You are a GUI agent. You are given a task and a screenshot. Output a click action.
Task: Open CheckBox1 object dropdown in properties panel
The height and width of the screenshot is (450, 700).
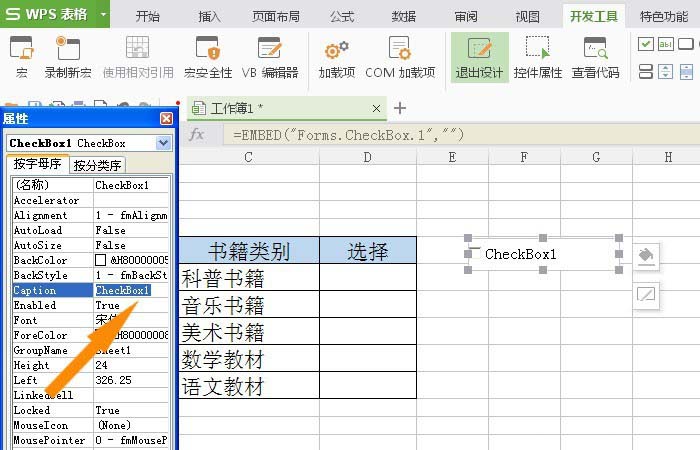pyautogui.click(x=163, y=143)
